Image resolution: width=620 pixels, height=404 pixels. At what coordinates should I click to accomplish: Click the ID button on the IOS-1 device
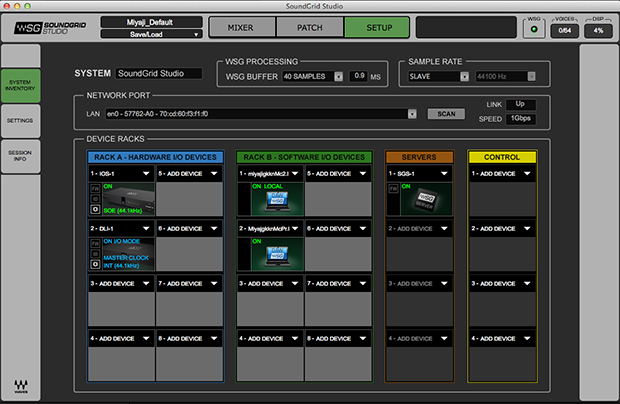click(95, 199)
